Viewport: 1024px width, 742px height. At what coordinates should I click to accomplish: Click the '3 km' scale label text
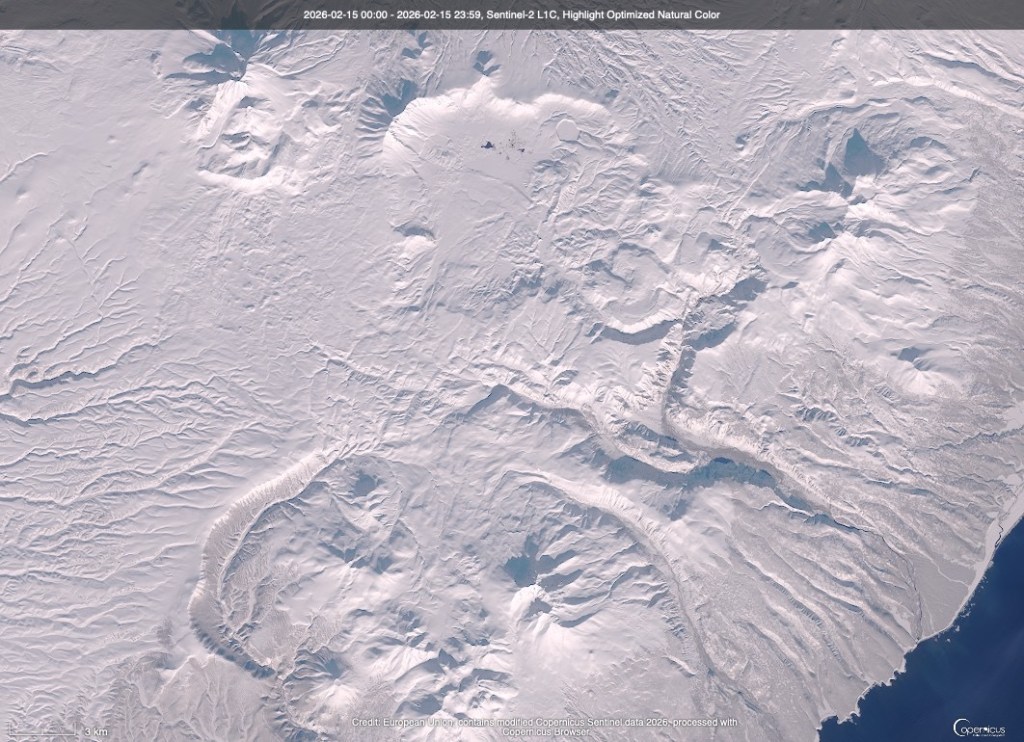pos(94,731)
